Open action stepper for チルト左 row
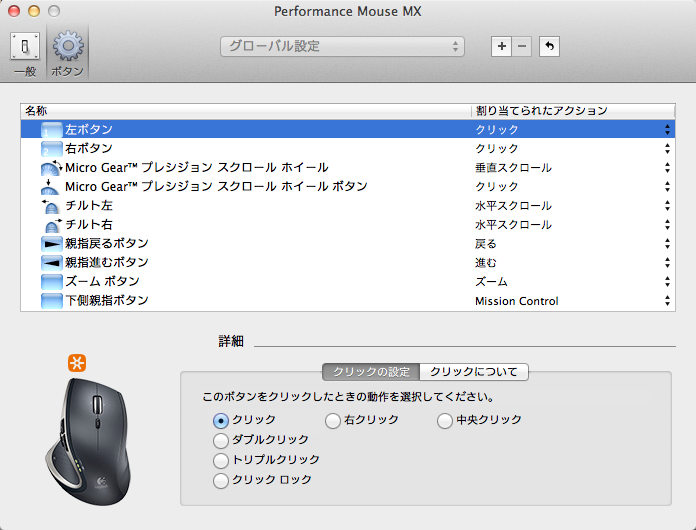 click(667, 206)
